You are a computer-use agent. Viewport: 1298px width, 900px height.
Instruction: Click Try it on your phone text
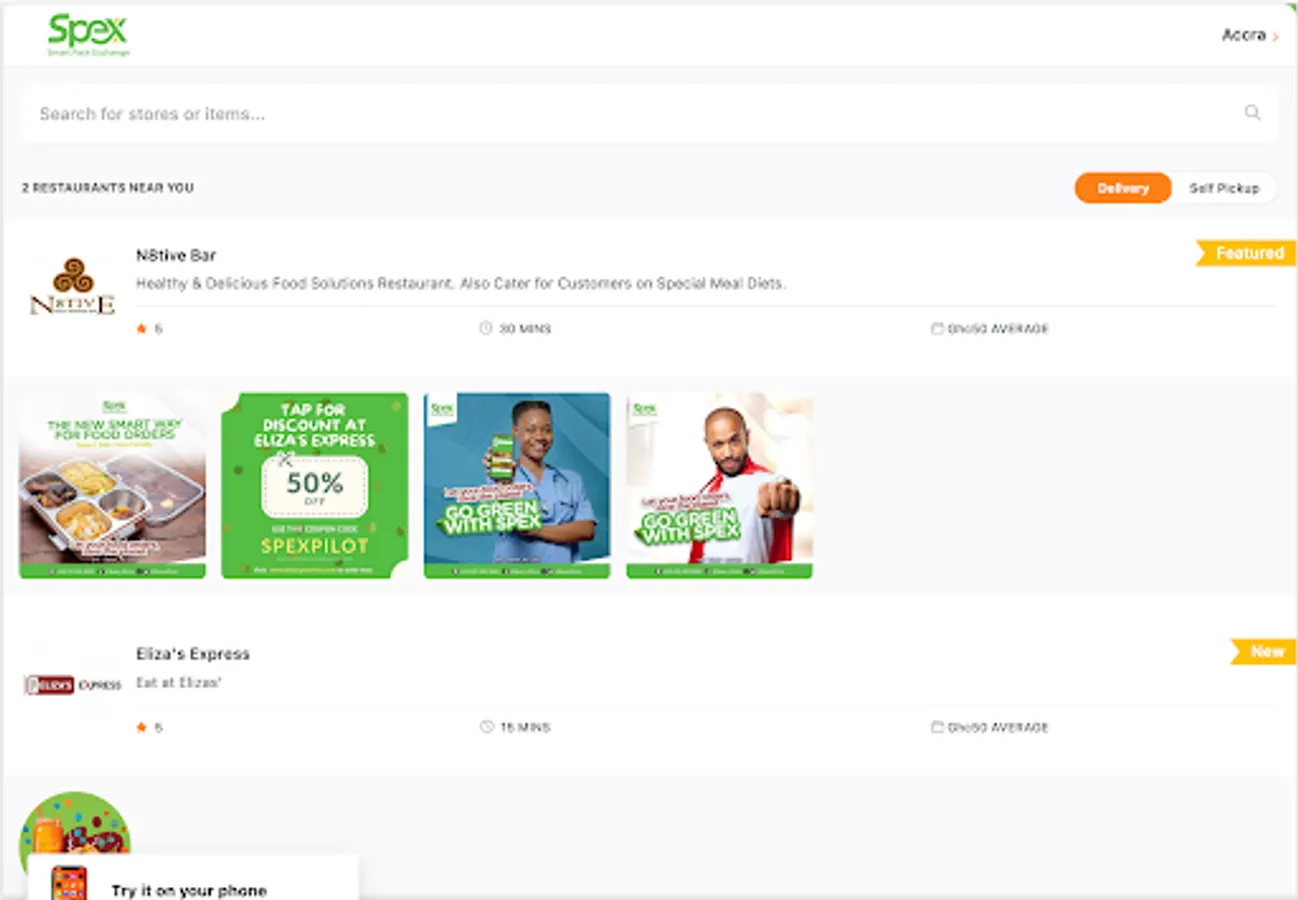pyautogui.click(x=189, y=891)
